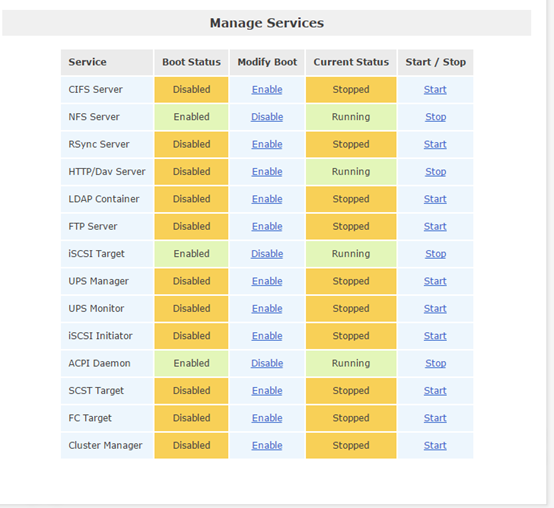Stop the HTTP/Dav Server
Image resolution: width=554 pixels, height=508 pixels.
point(435,172)
